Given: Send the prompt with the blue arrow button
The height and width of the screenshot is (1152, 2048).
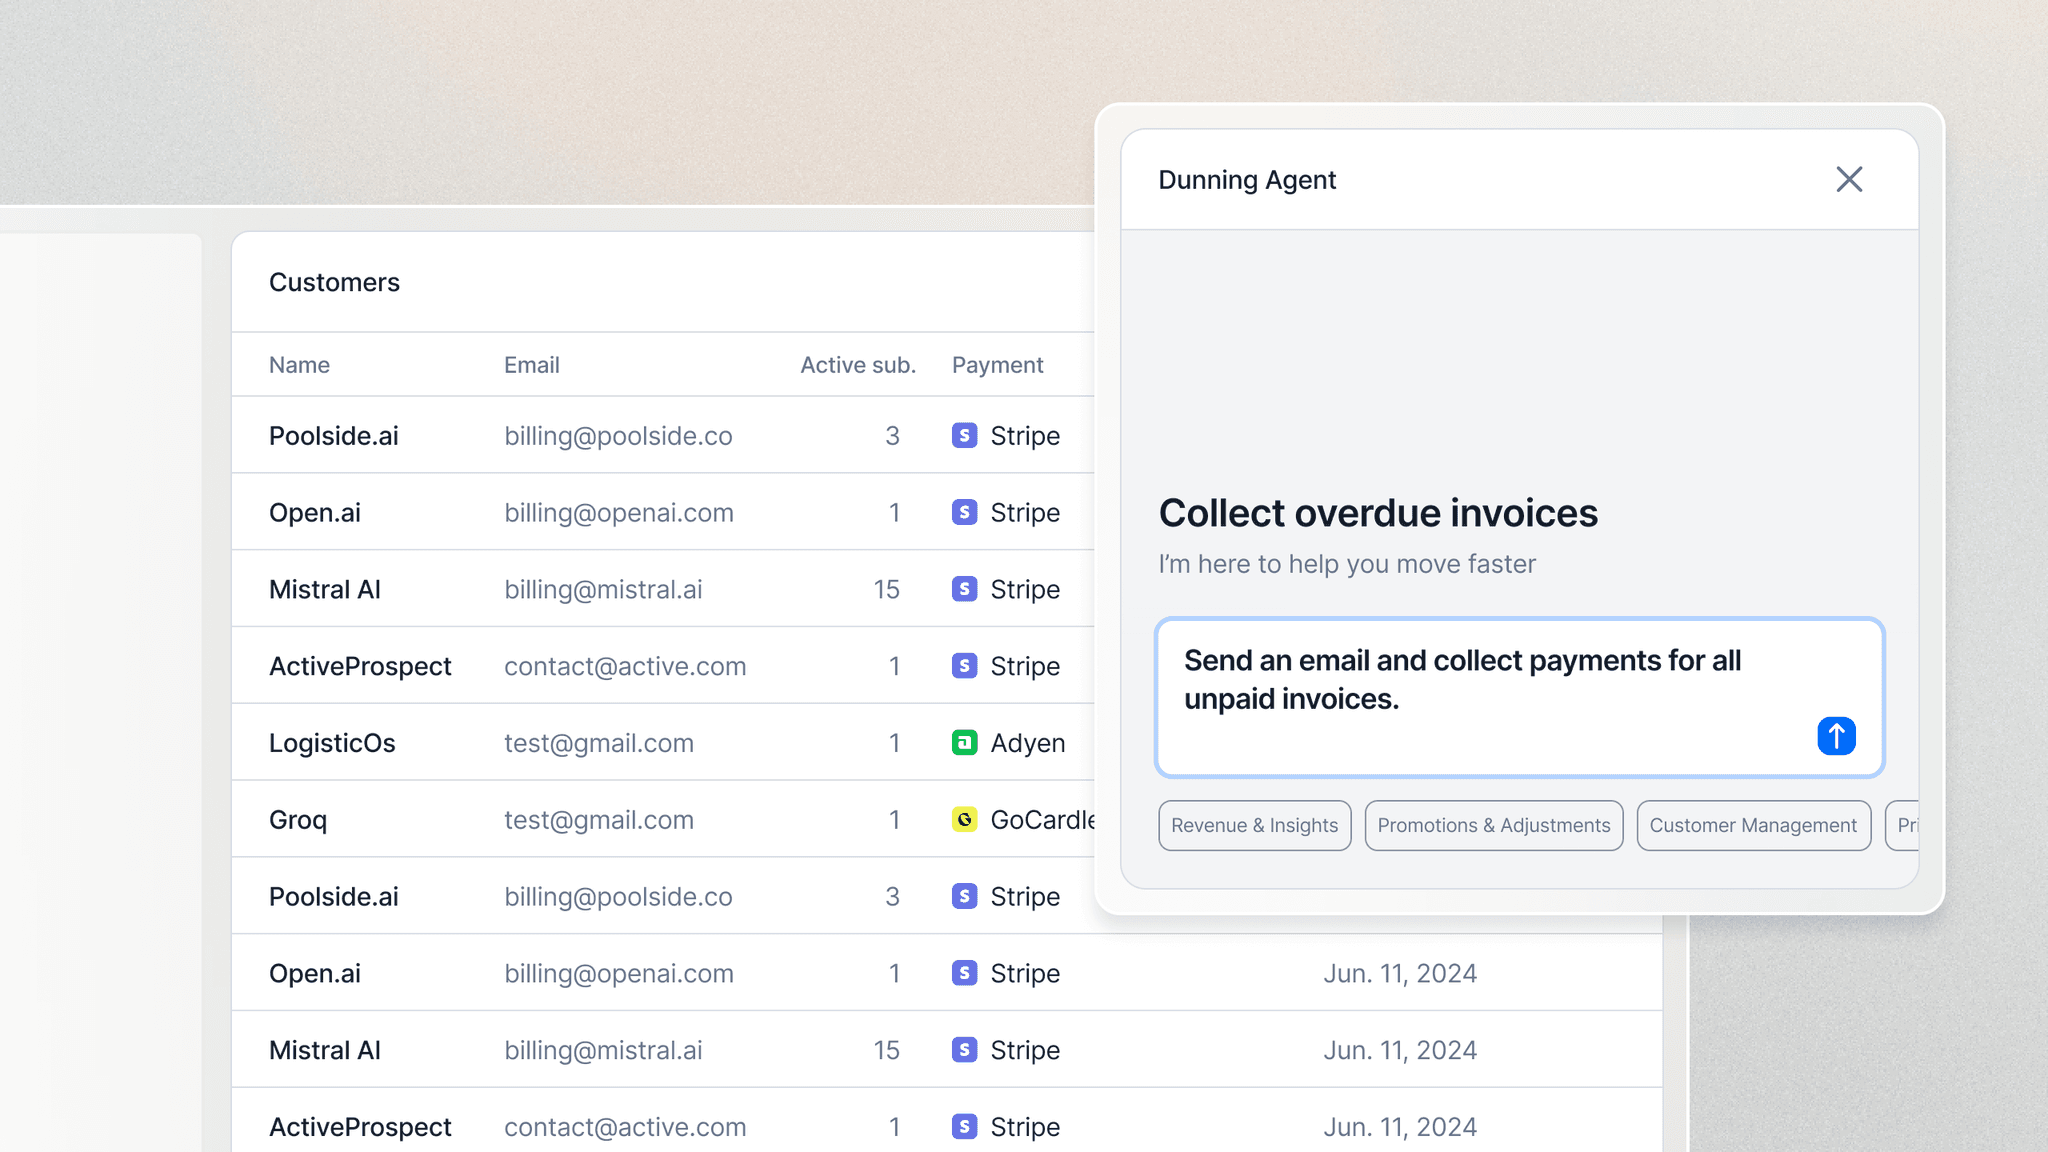Looking at the screenshot, I should tap(1836, 736).
